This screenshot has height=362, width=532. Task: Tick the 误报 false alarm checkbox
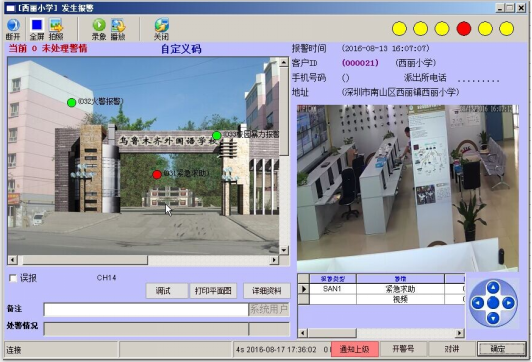tap(13, 278)
